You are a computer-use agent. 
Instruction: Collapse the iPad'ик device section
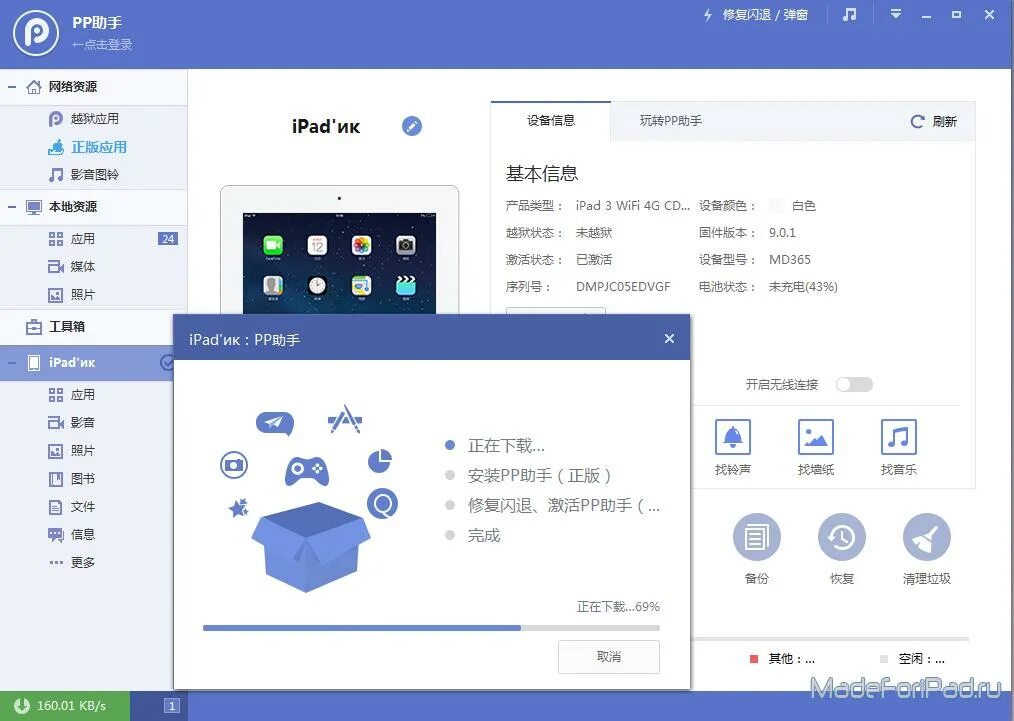(12, 363)
